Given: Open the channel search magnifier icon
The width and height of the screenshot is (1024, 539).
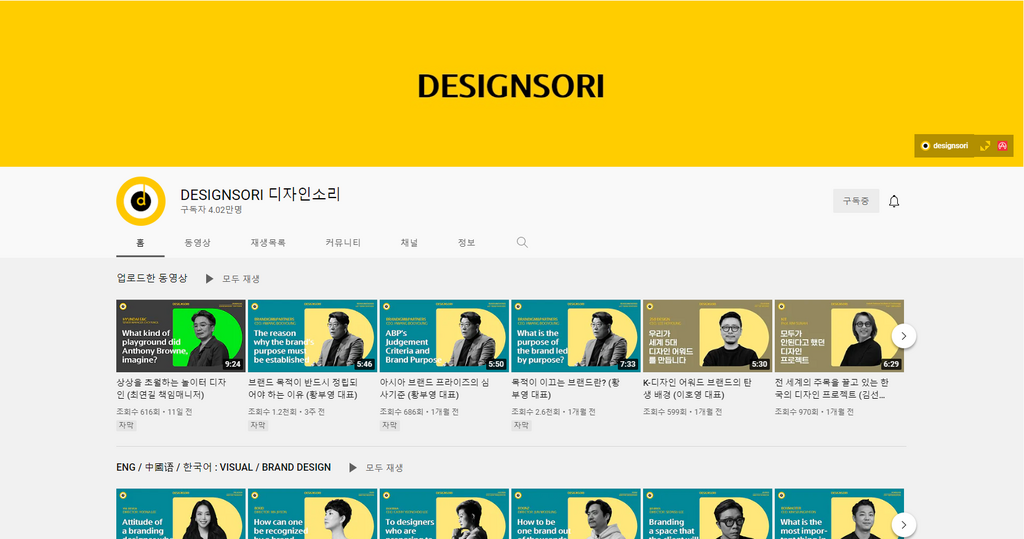Looking at the screenshot, I should pos(522,242).
